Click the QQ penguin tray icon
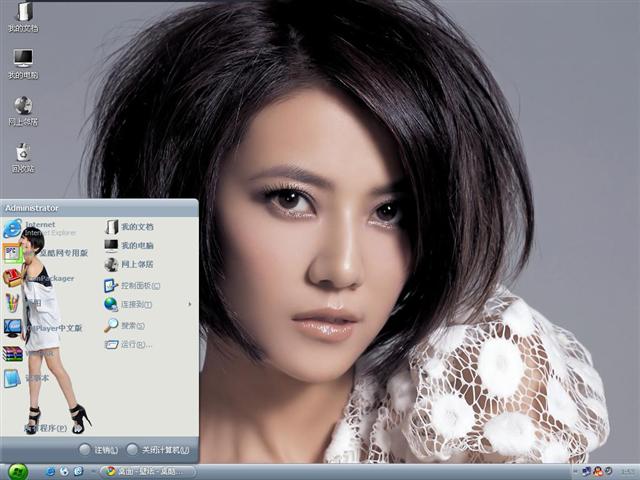640x480 pixels. 598,471
